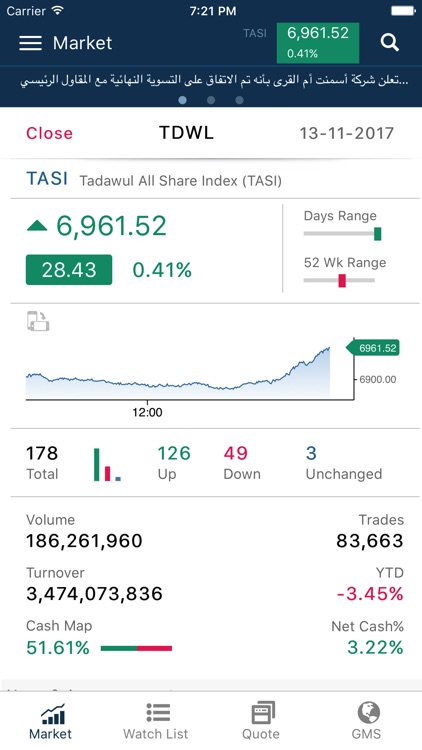This screenshot has height=750, width=422.
Task: Select the Market tab icon
Action: coord(52,721)
